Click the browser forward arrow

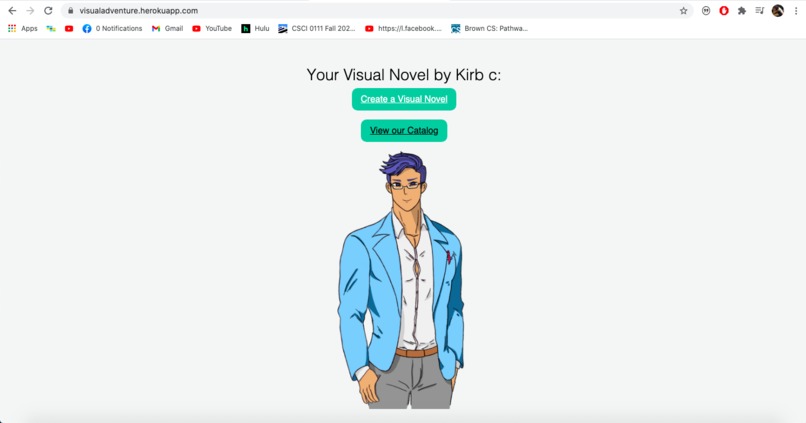(30, 11)
